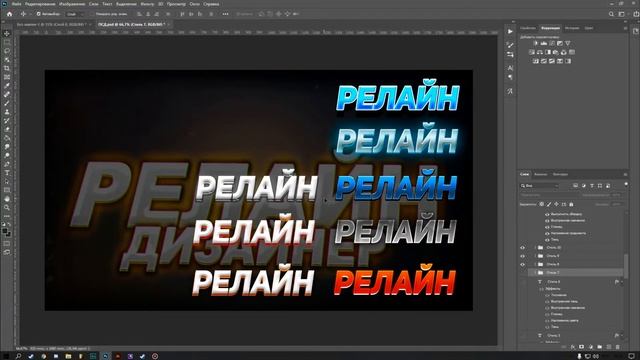Expand the Стиль 8 group

[535, 264]
